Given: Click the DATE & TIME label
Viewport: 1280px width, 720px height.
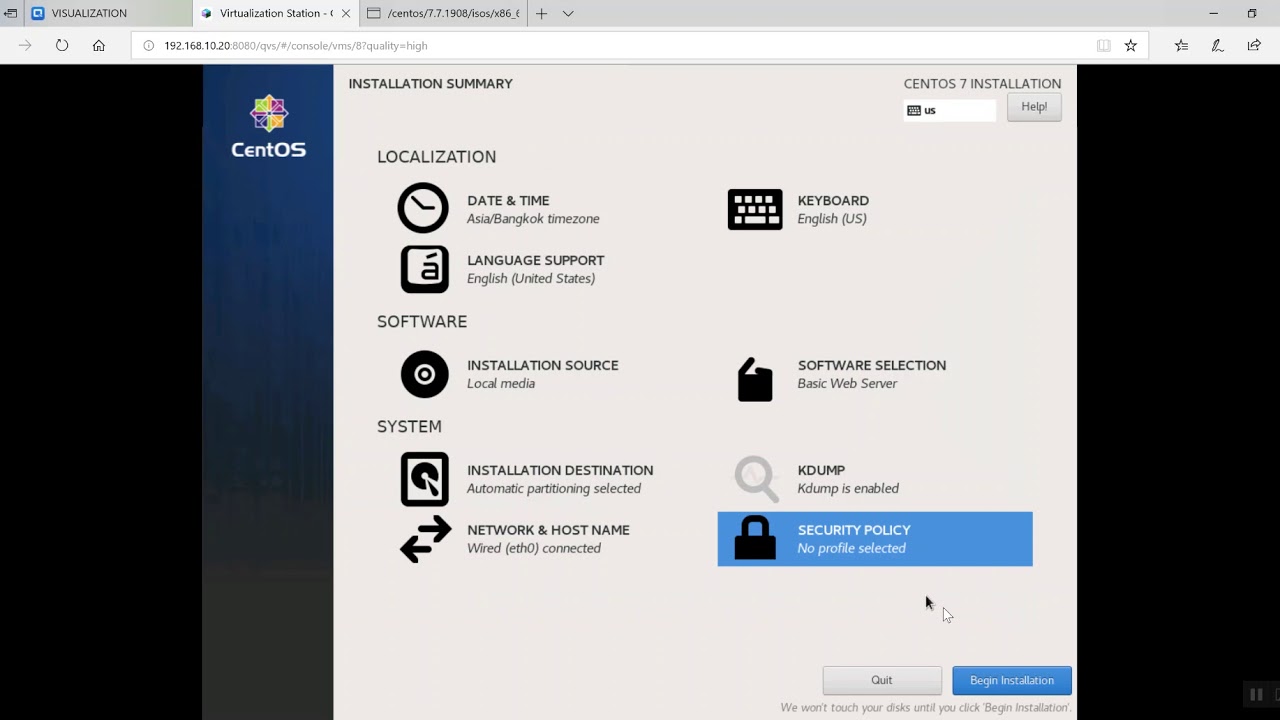Looking at the screenshot, I should tap(508, 201).
